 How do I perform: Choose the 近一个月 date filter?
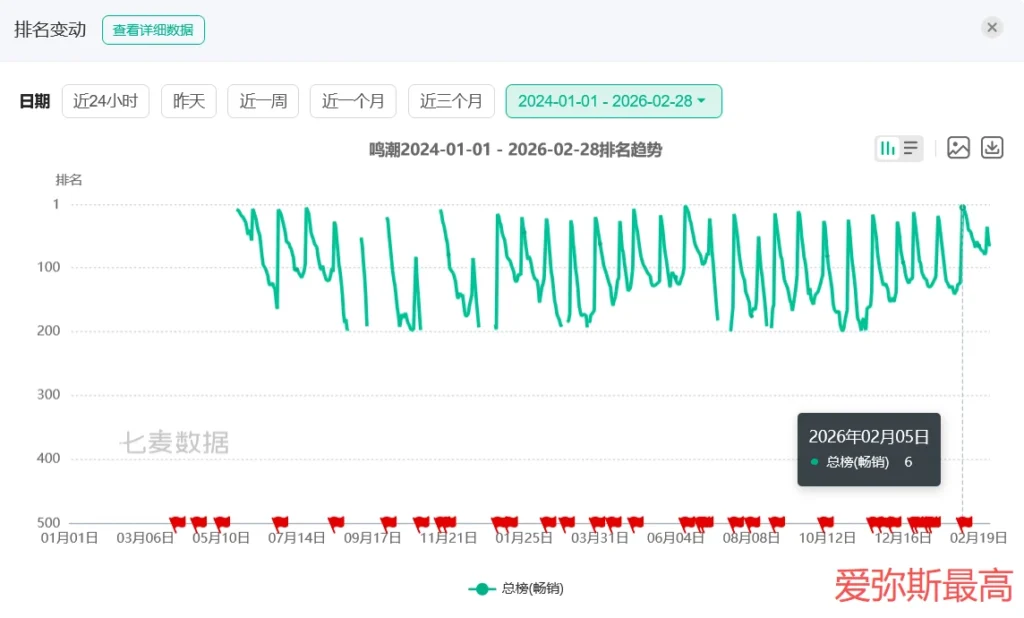pyautogui.click(x=353, y=101)
